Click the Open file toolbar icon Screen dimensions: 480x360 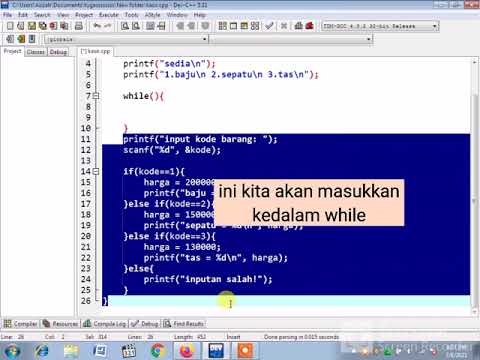click(21, 26)
